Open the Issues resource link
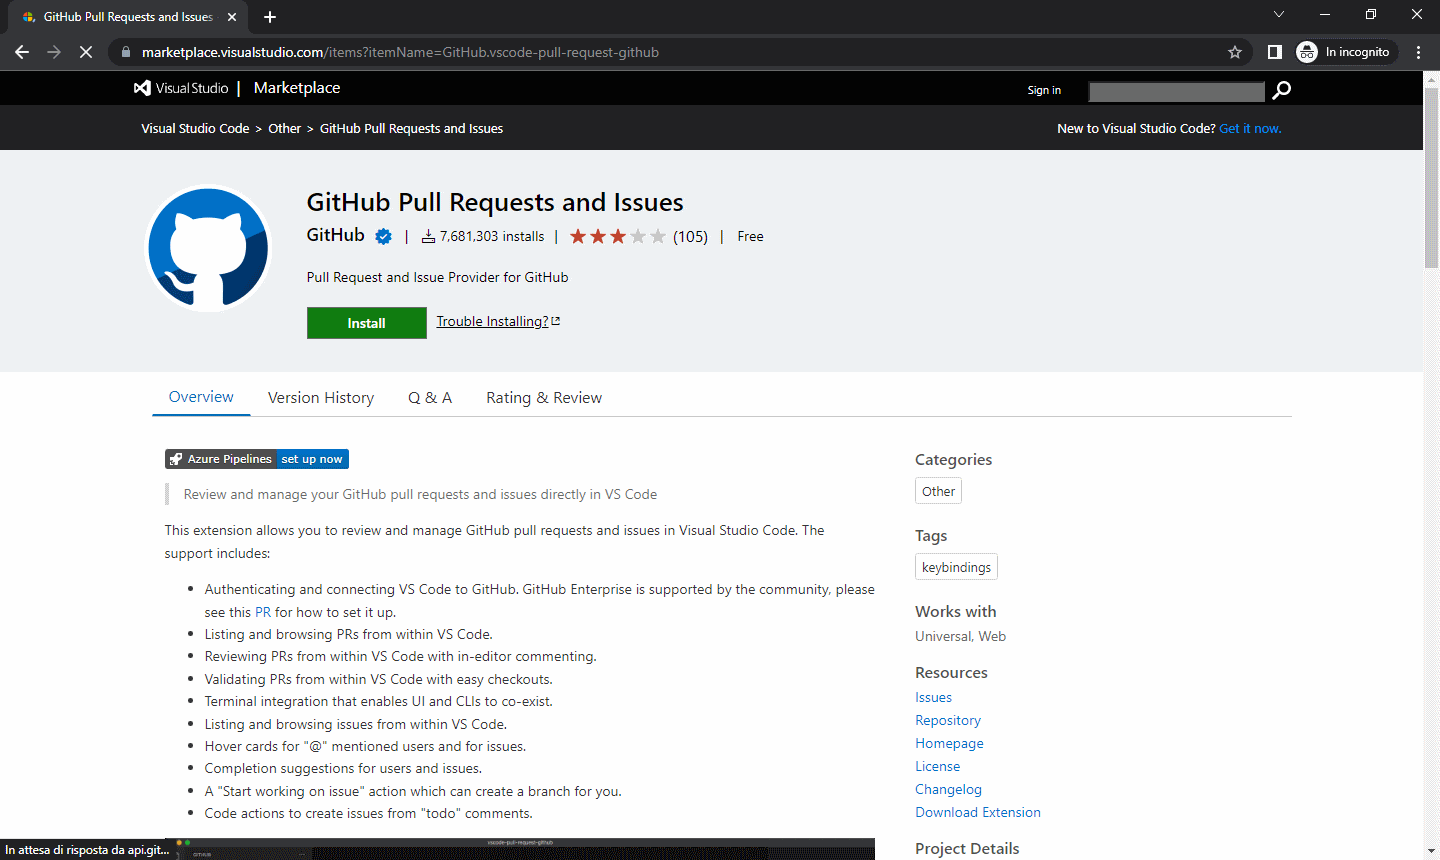 [933, 697]
